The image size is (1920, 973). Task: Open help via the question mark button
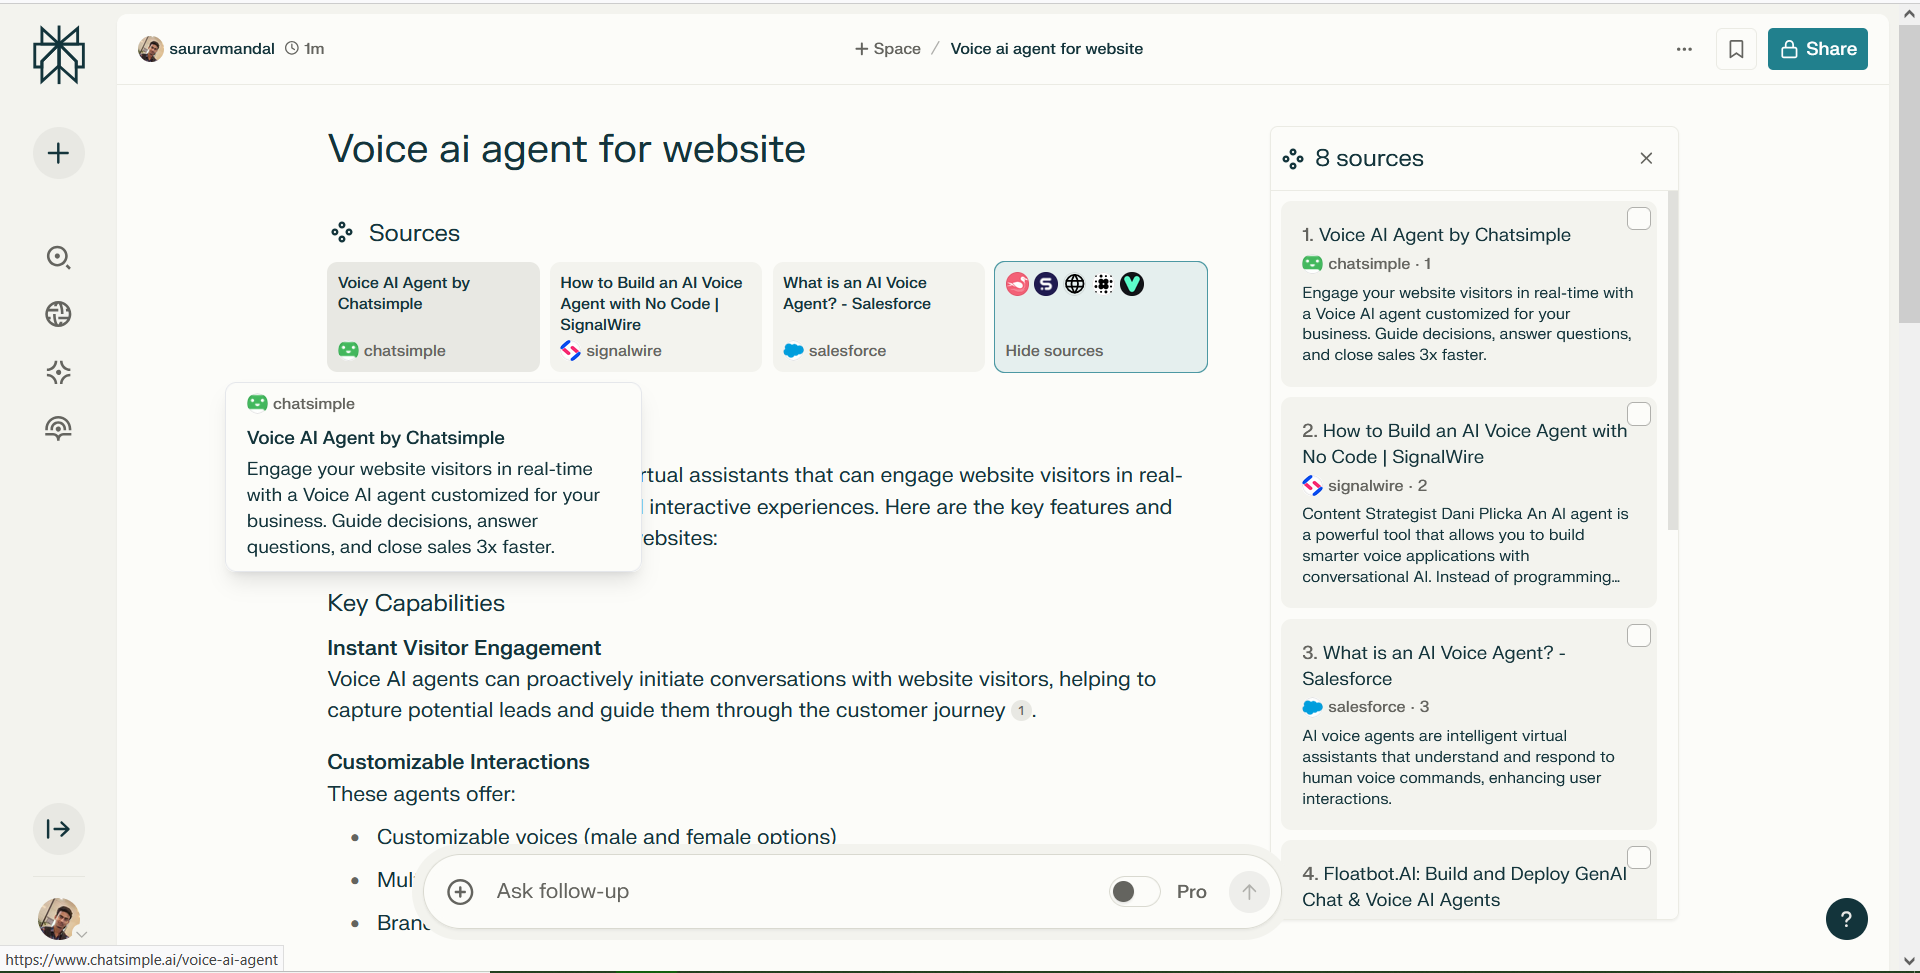click(x=1847, y=919)
